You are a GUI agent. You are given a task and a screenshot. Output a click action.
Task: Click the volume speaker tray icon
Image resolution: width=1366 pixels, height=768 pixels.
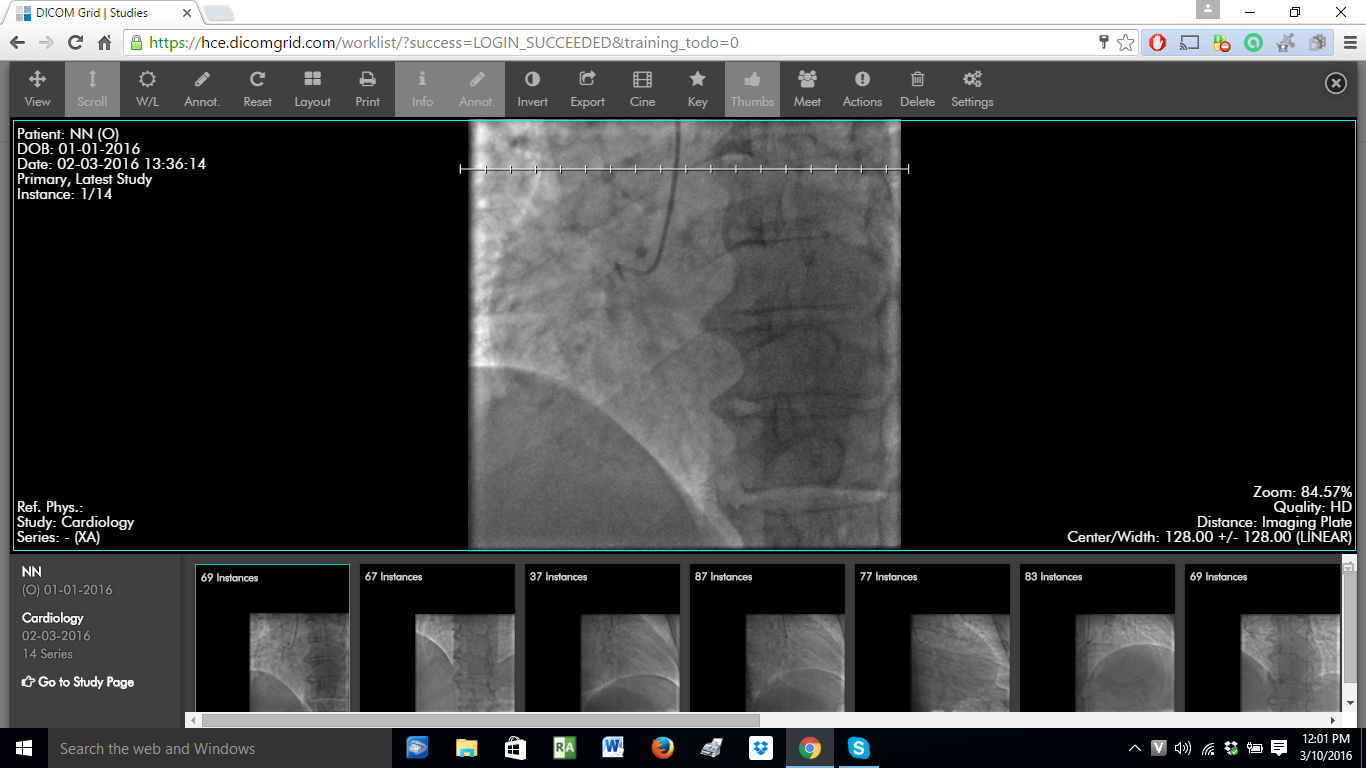click(x=1183, y=748)
